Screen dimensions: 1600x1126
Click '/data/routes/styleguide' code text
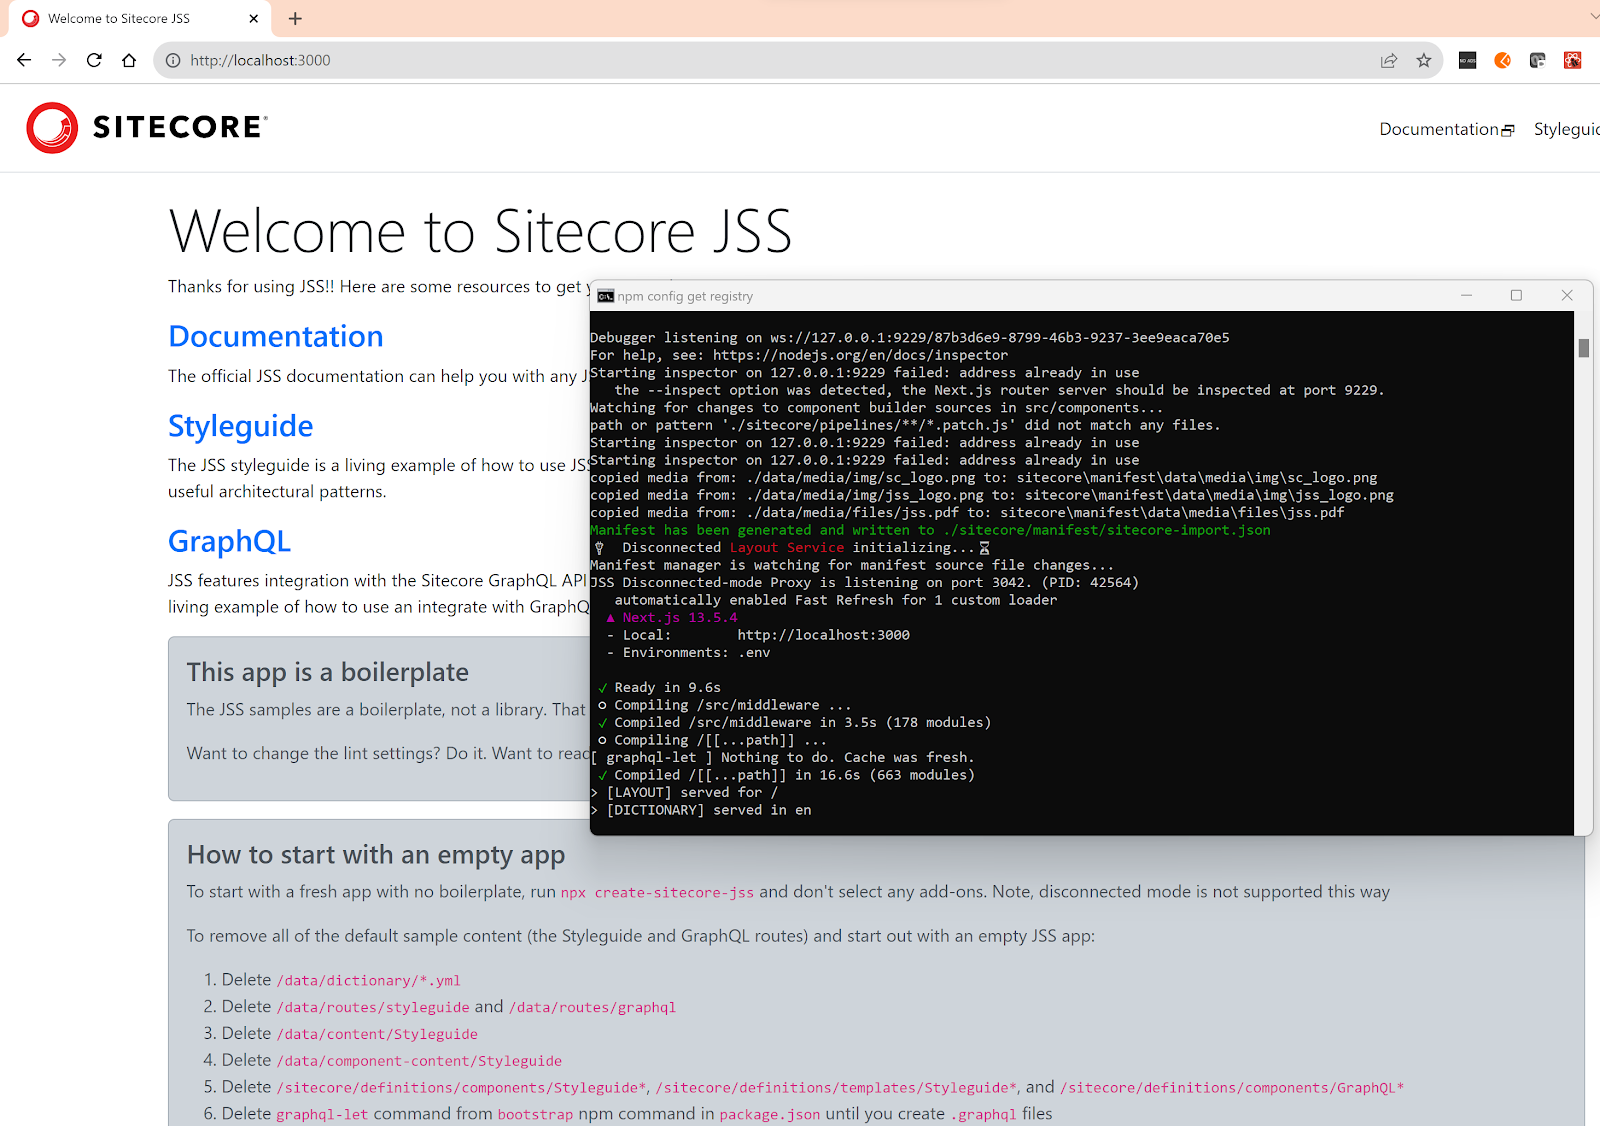(x=373, y=1008)
